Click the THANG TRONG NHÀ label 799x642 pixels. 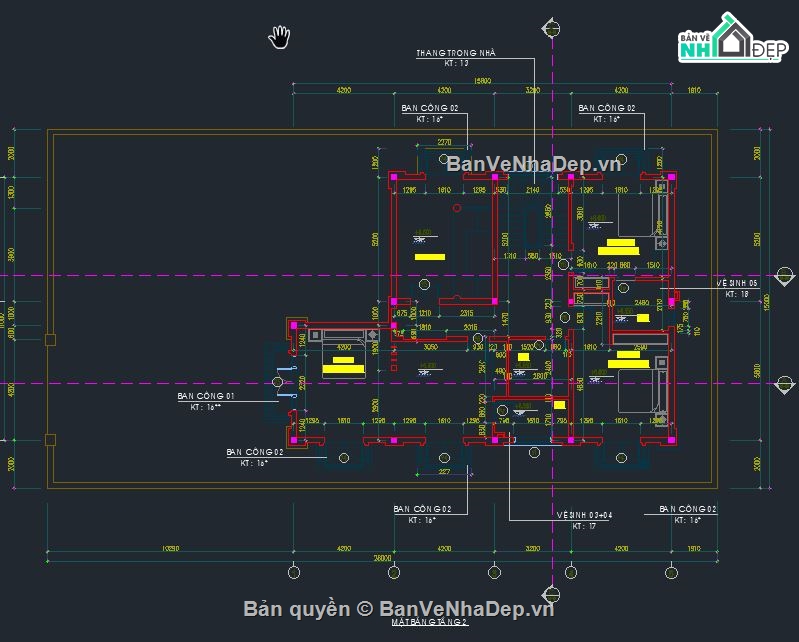pyautogui.click(x=456, y=53)
